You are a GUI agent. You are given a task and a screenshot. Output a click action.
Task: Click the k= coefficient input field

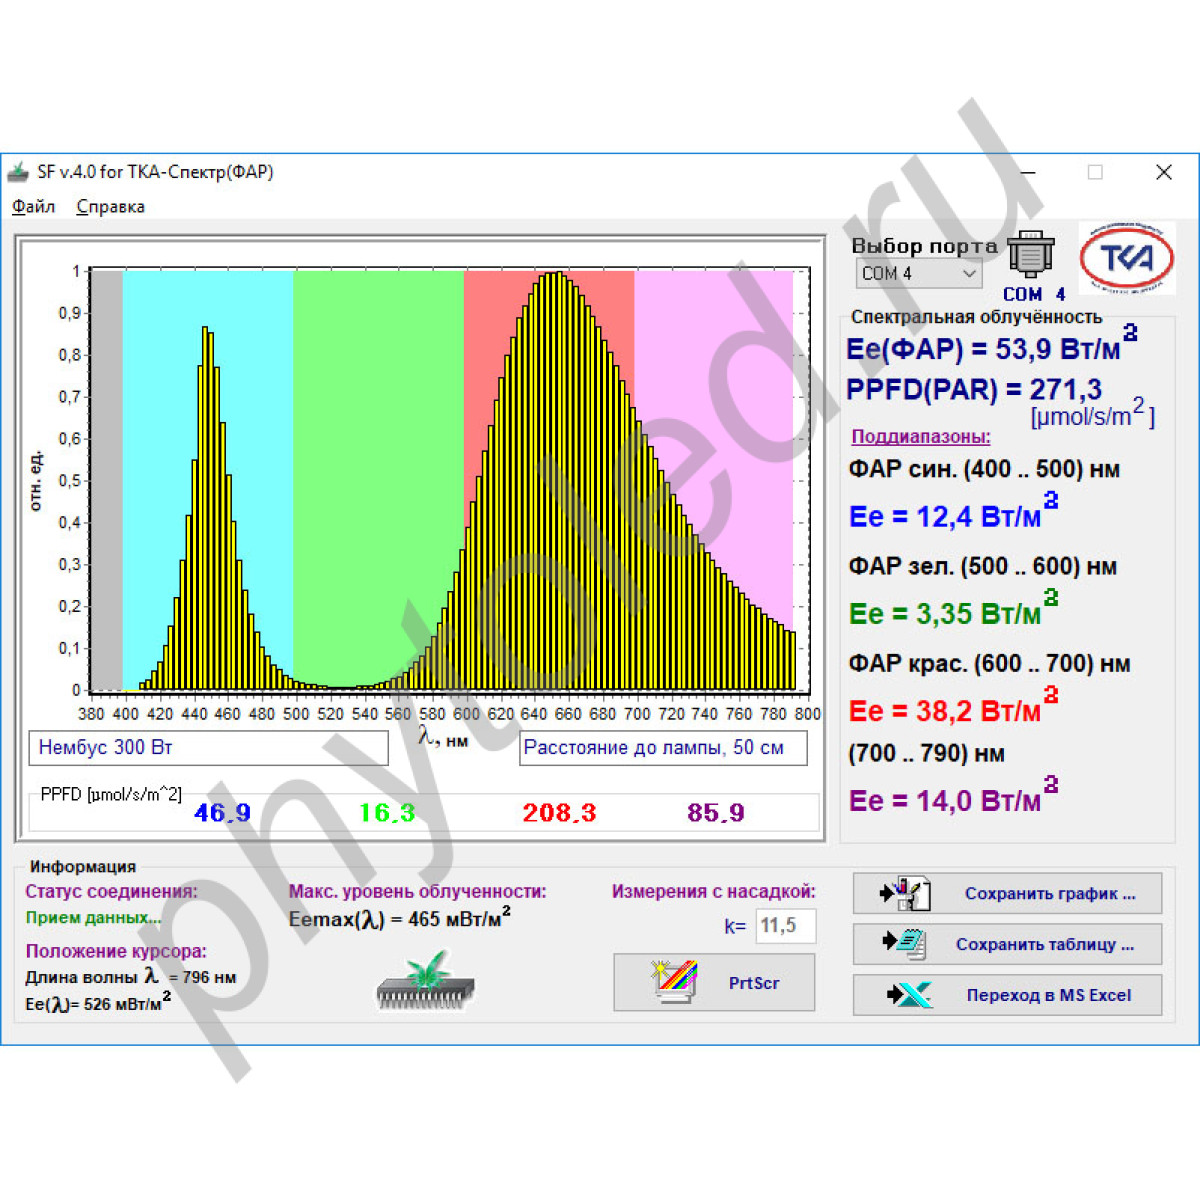(x=785, y=926)
